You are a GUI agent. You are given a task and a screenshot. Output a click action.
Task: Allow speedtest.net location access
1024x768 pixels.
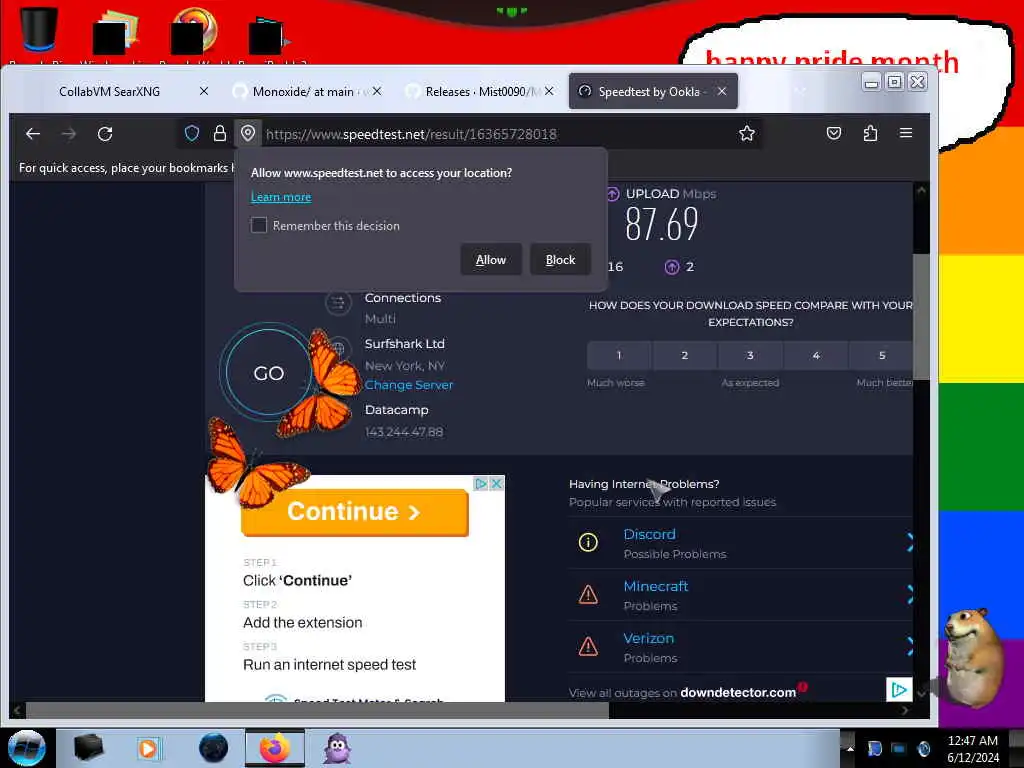490,259
